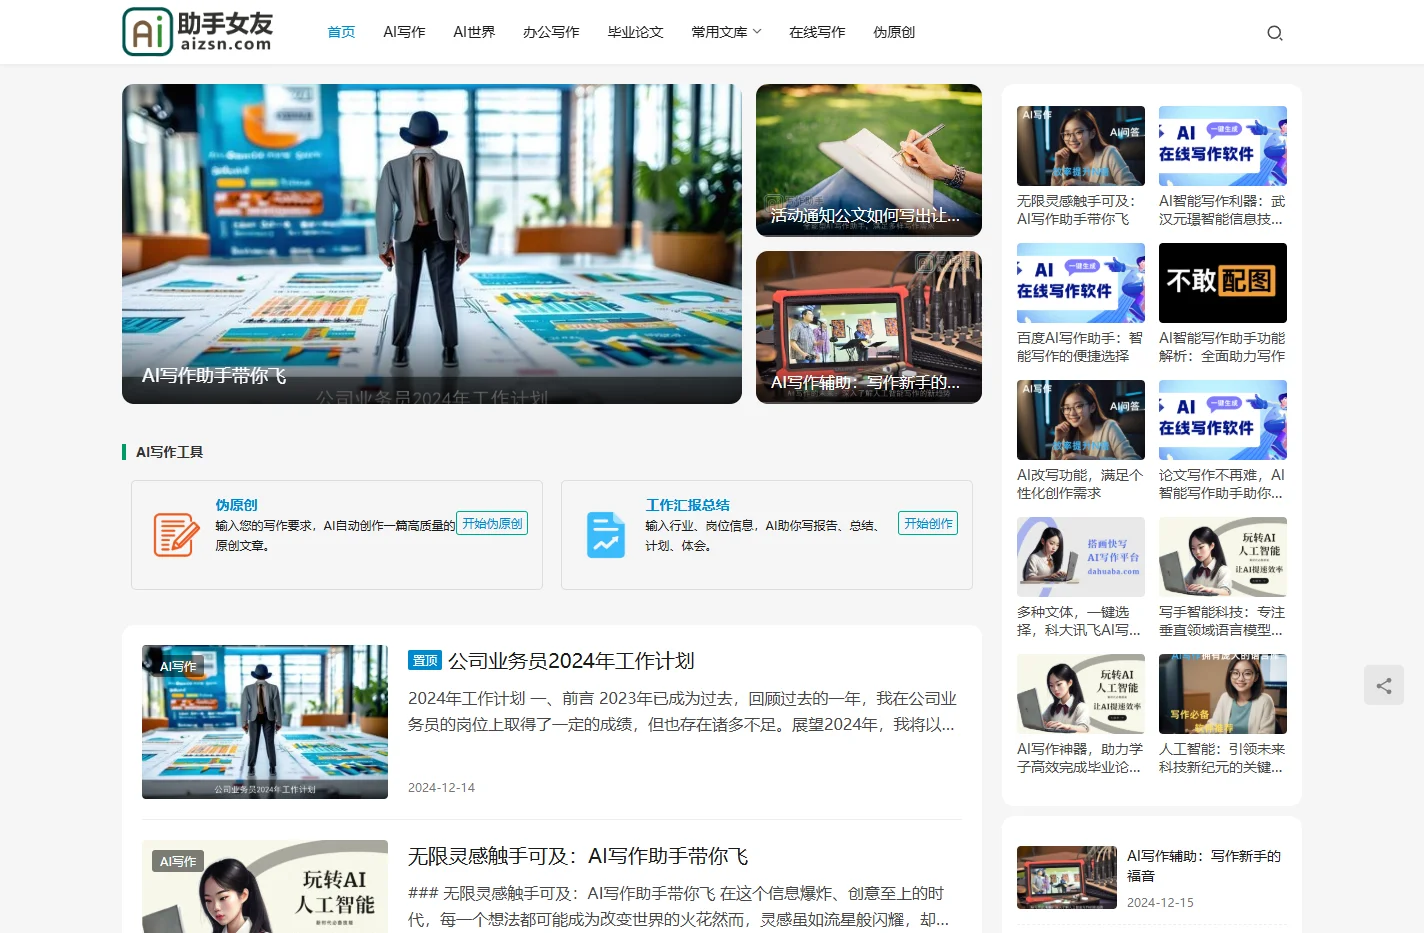Open sidebar thumbnail for 论文写作不再难
The width and height of the screenshot is (1424, 933).
point(1223,420)
